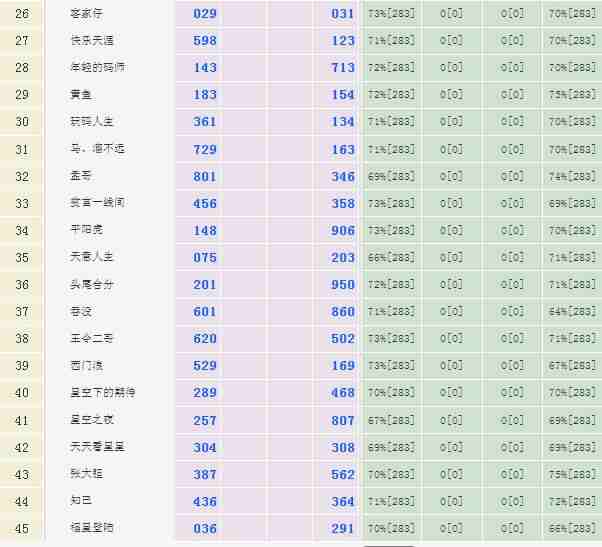The width and height of the screenshot is (602, 547).
Task: Open the 598 link in row 27
Action: click(x=205, y=41)
